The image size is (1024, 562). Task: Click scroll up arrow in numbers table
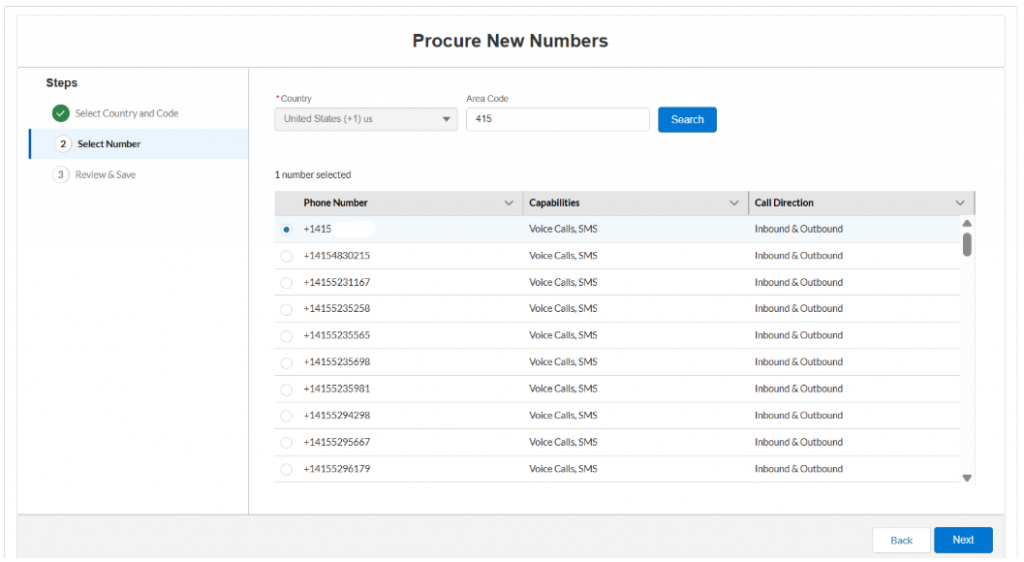pyautogui.click(x=967, y=223)
